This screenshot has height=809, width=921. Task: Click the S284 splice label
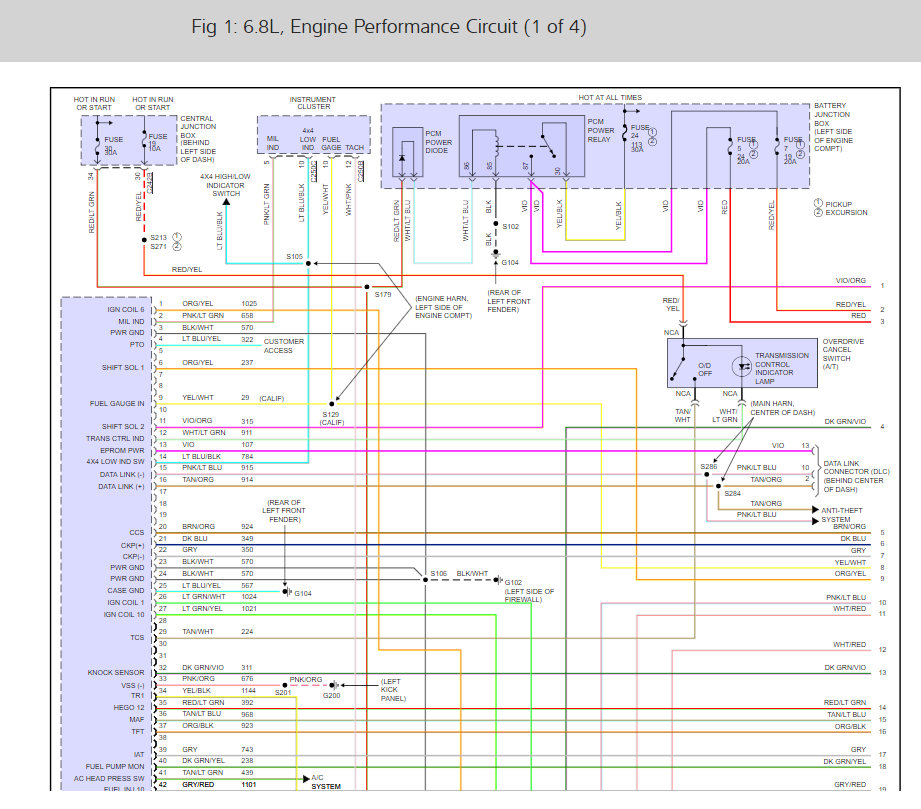coord(732,494)
